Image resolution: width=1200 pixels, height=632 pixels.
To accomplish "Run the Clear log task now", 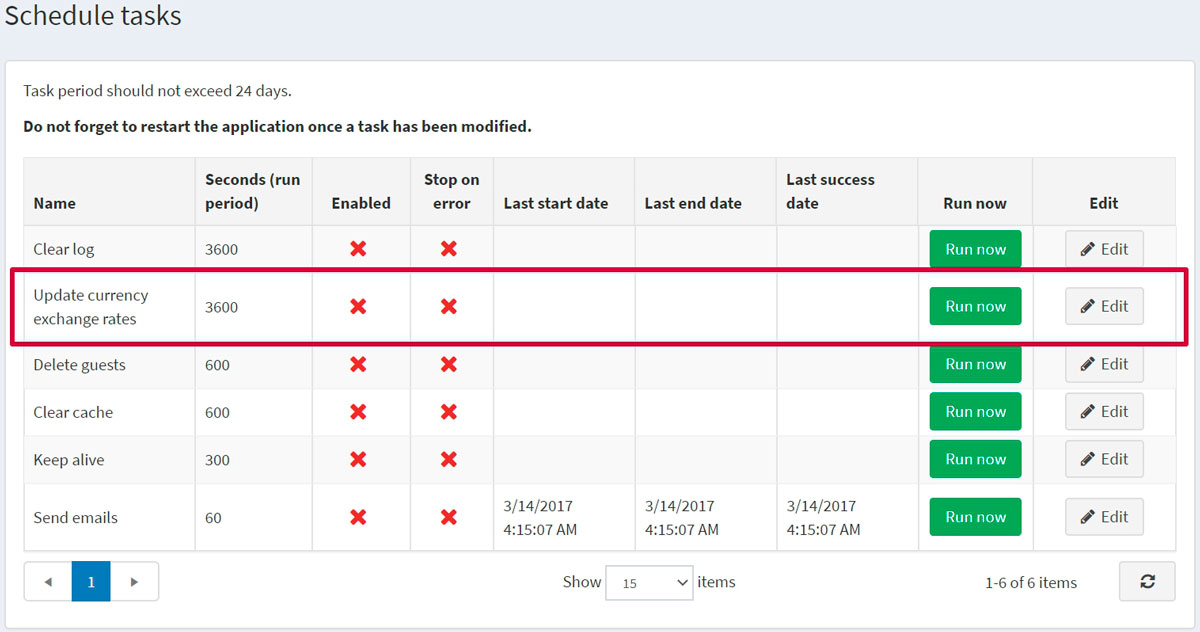I will (975, 249).
